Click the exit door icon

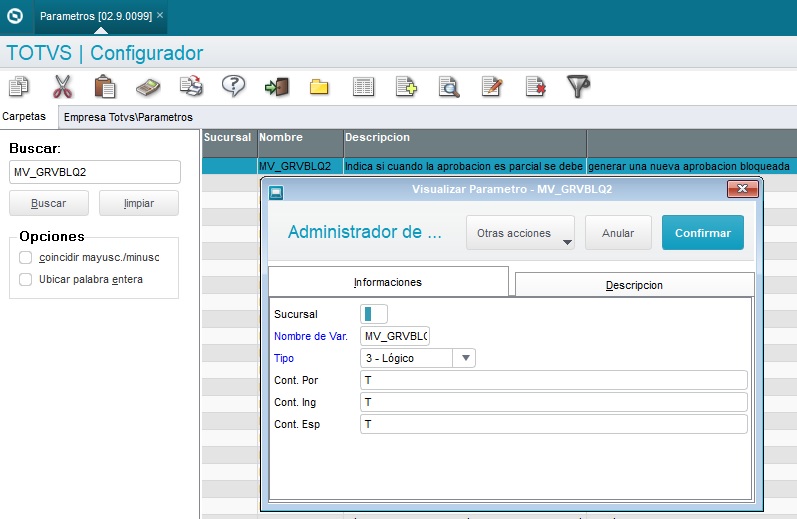click(277, 87)
